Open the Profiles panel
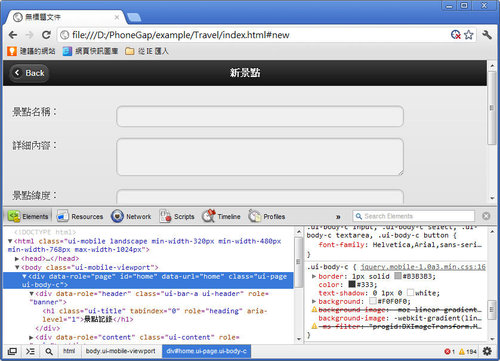The image size is (500, 361). [x=267, y=217]
